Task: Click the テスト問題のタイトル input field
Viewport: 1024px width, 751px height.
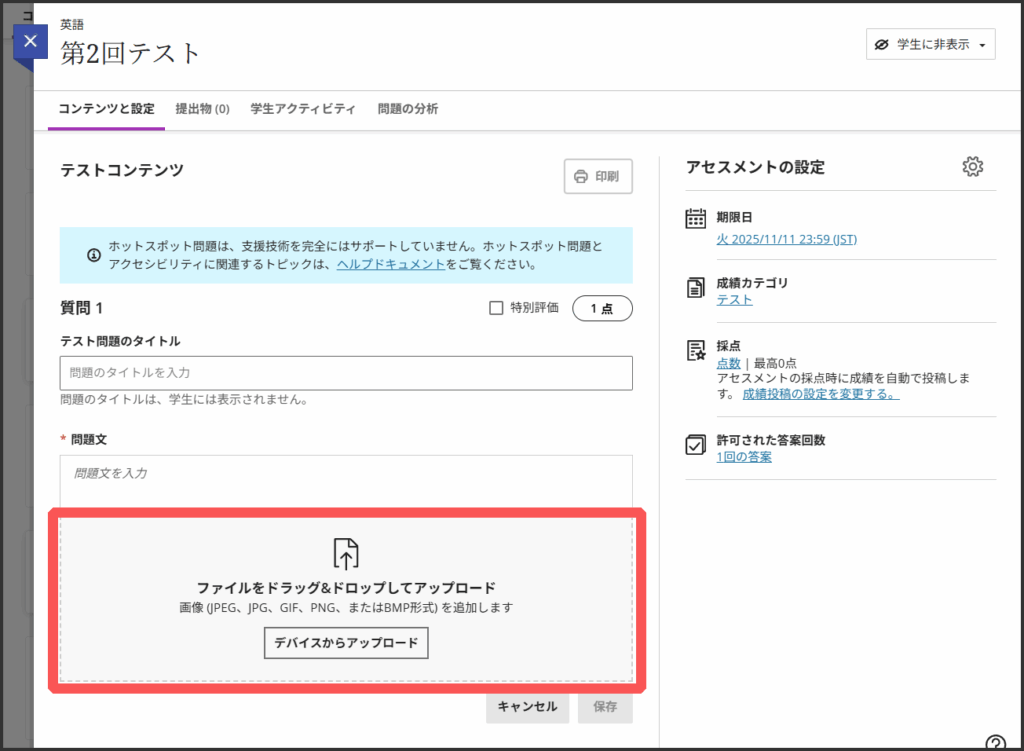Action: pos(346,373)
